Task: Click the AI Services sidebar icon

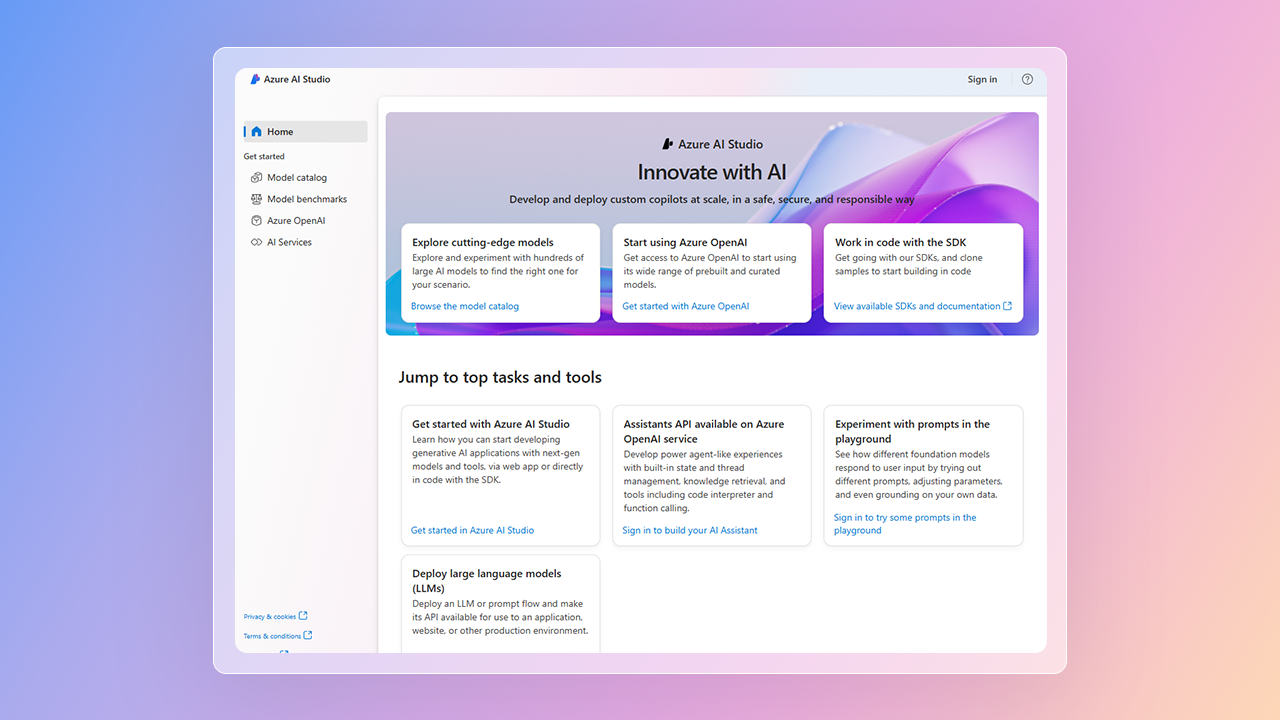Action: point(257,242)
